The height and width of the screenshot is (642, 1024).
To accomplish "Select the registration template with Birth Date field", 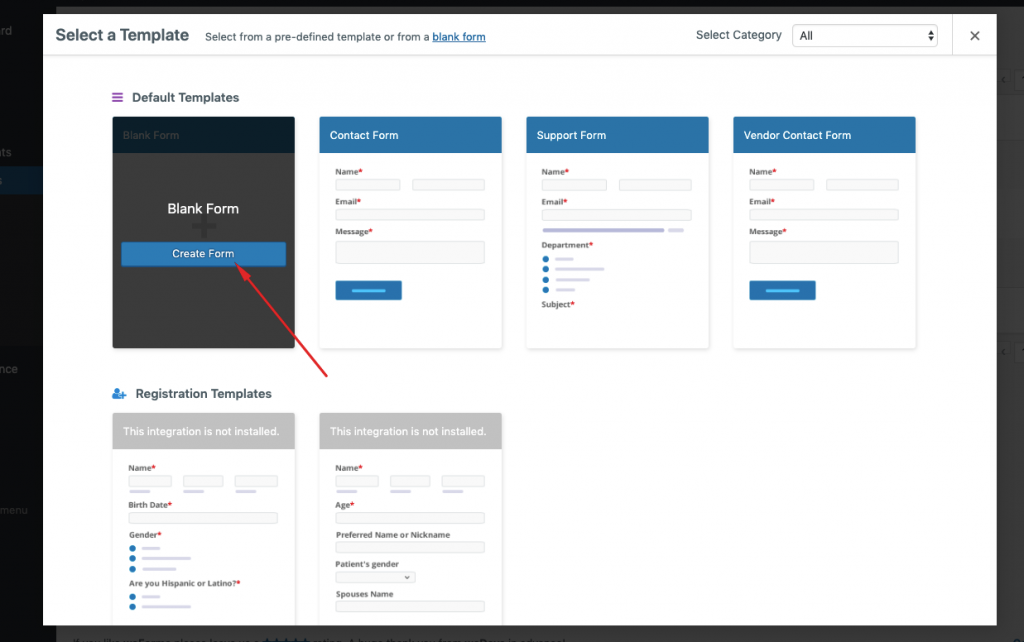I will 203,519.
